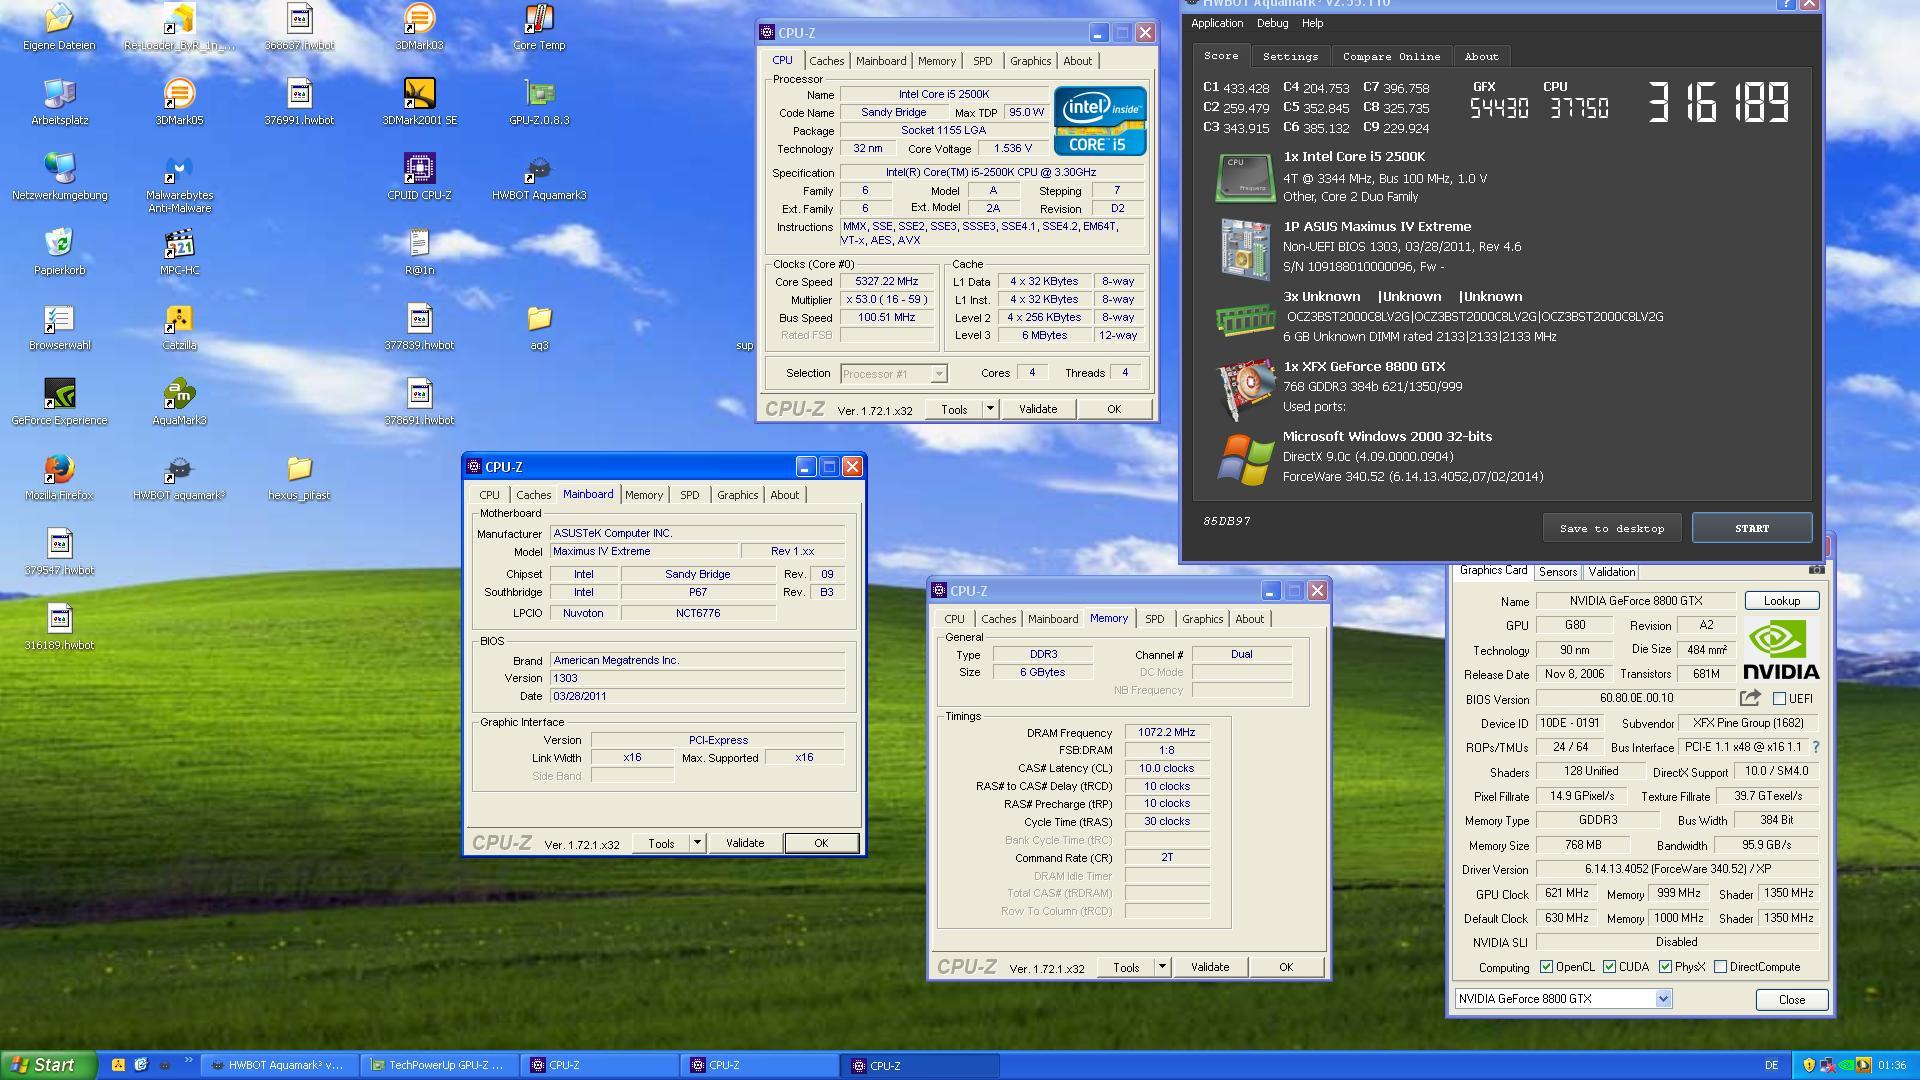The height and width of the screenshot is (1080, 1920).
Task: Click Validate in CPU tab window
Action: coord(1037,409)
